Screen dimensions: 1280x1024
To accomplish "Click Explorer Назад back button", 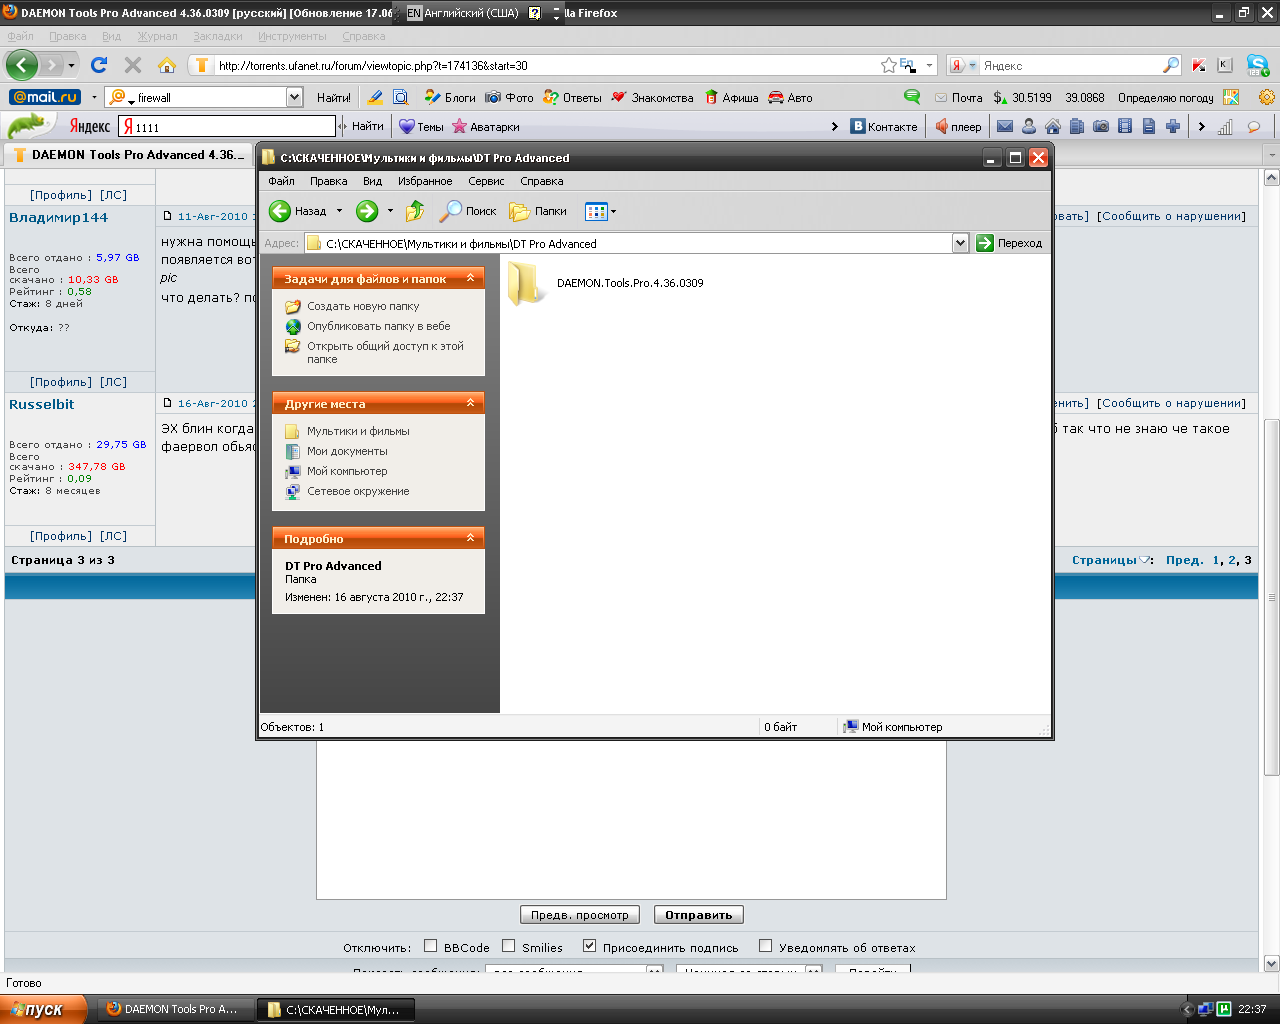I will click(x=298, y=211).
